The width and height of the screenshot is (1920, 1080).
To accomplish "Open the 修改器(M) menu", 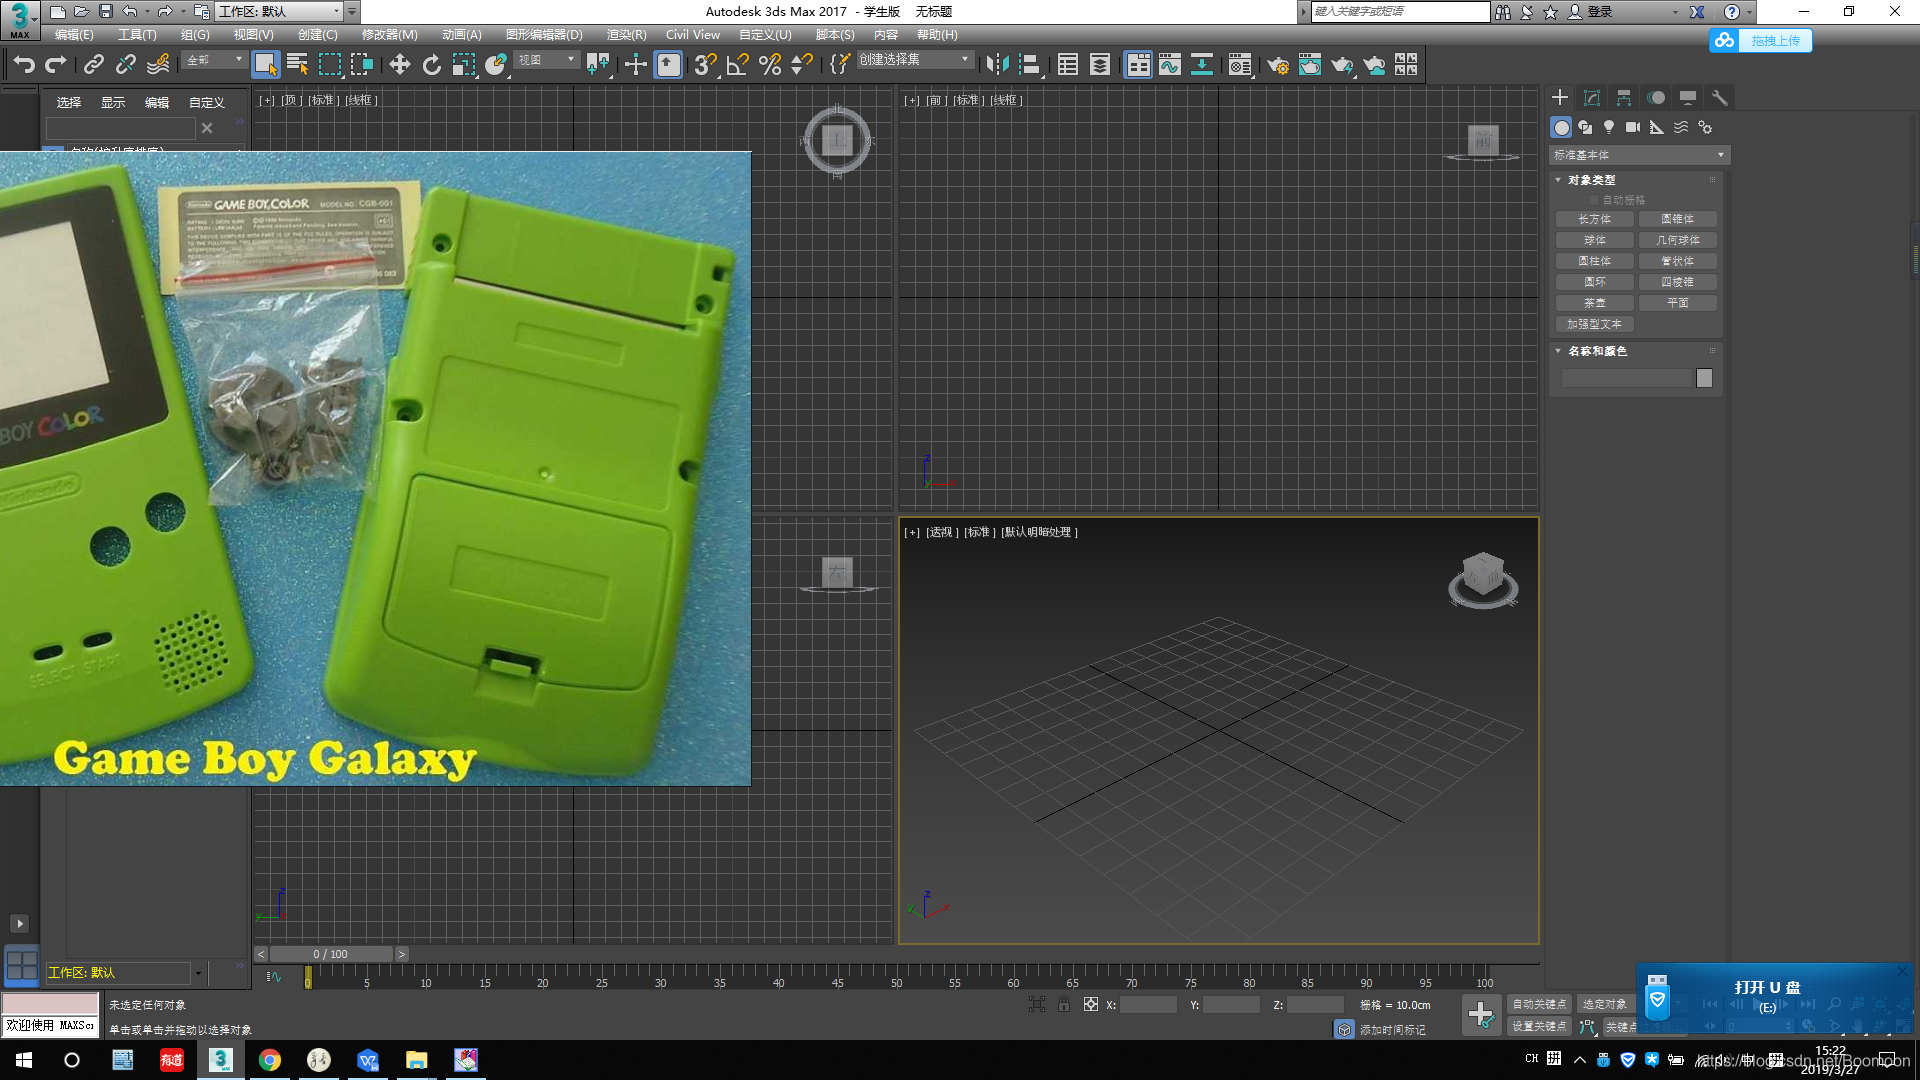I will pyautogui.click(x=389, y=35).
